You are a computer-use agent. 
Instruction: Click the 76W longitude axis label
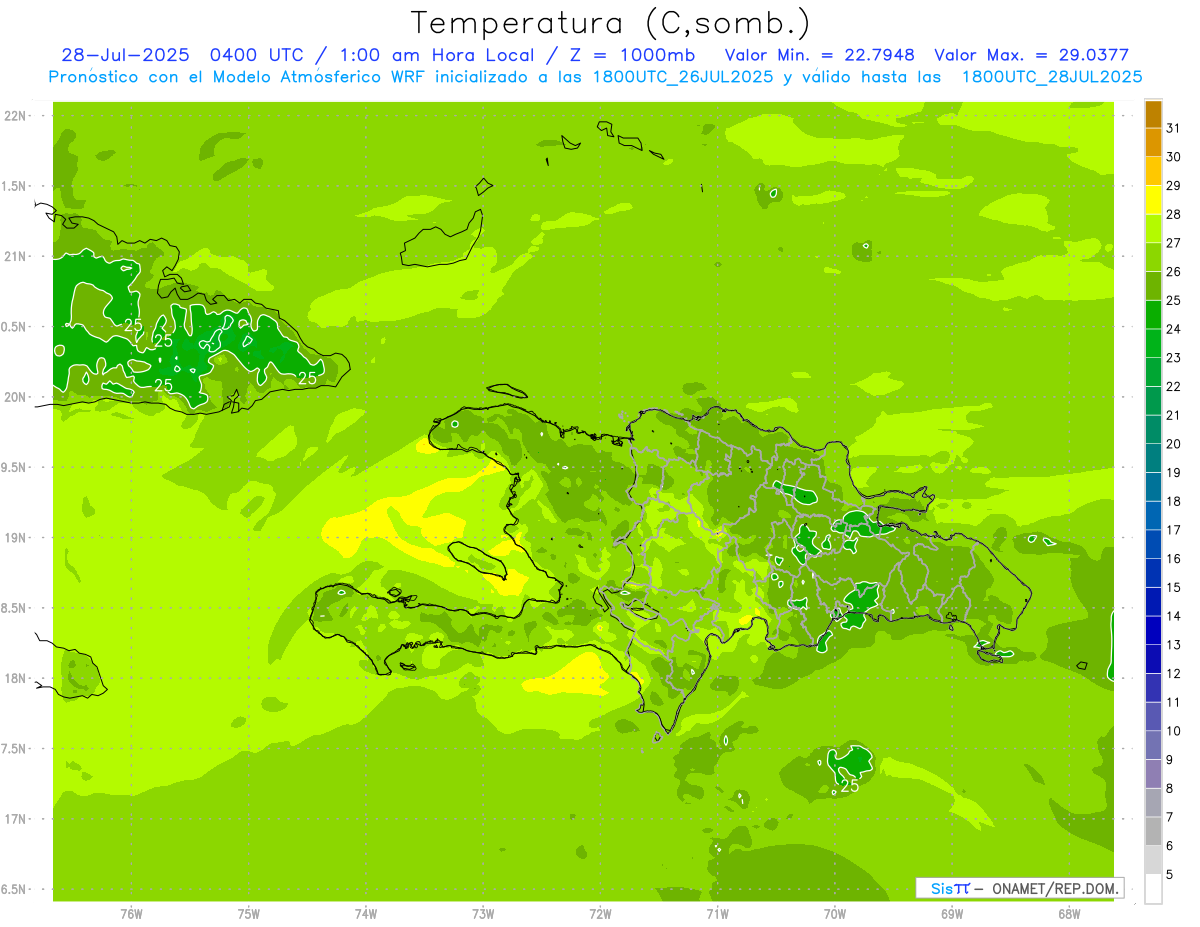pyautogui.click(x=131, y=914)
